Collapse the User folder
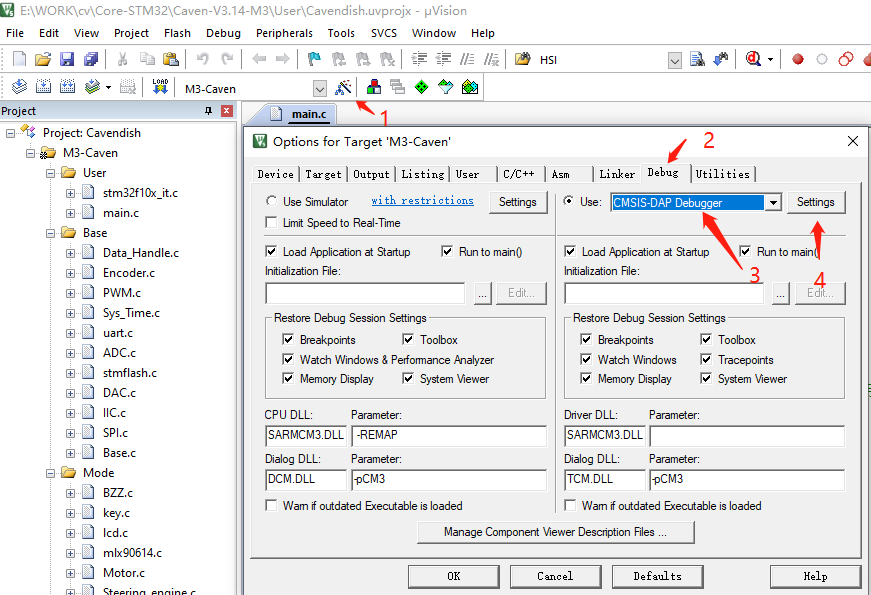The height and width of the screenshot is (595, 871). click(x=51, y=173)
